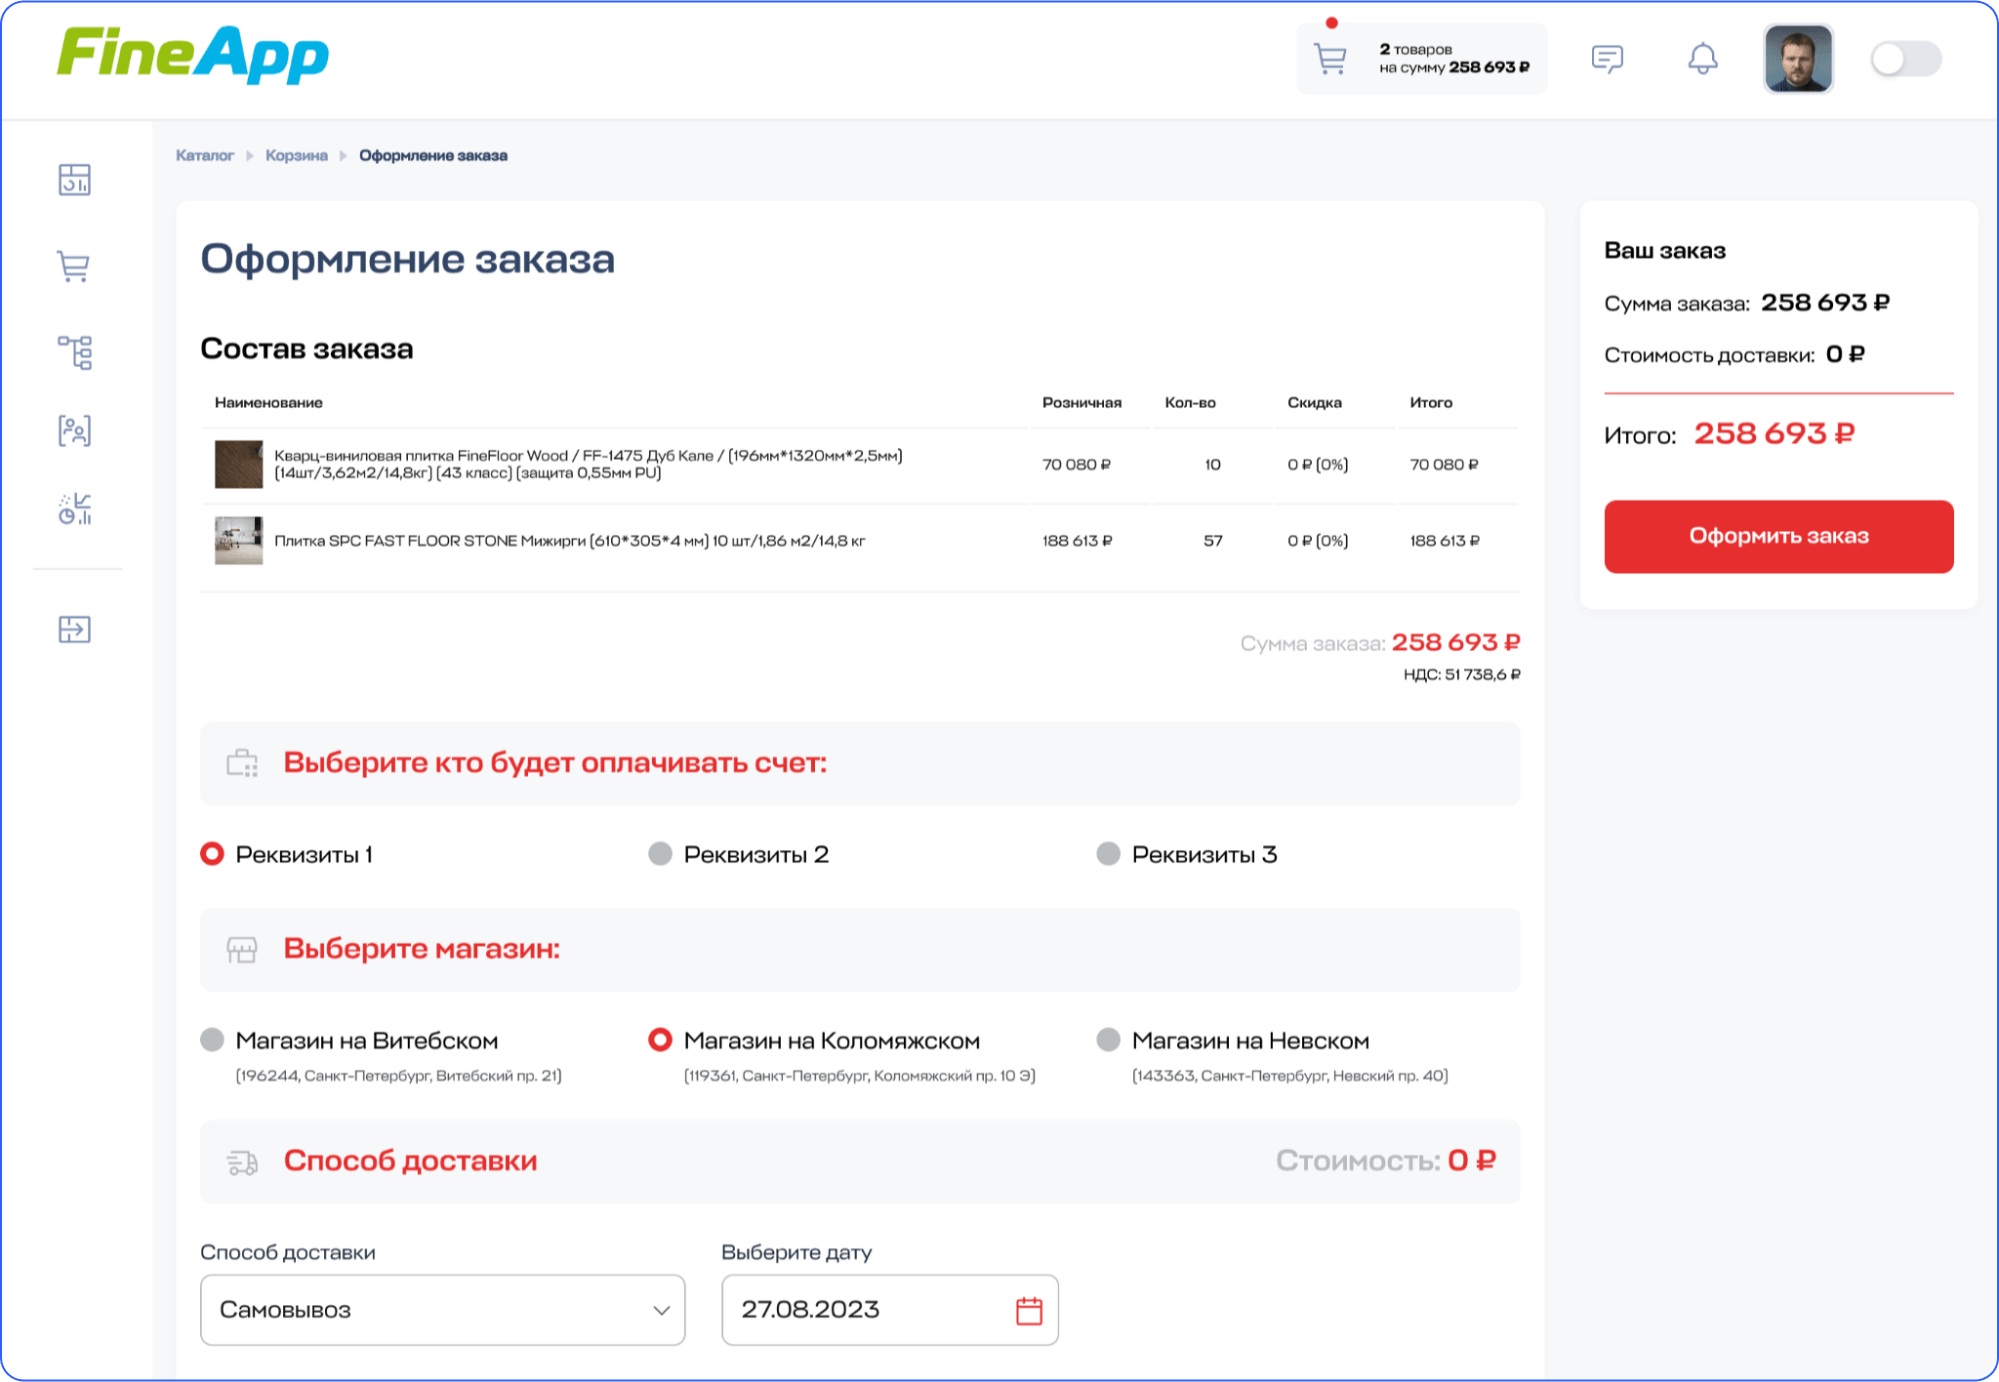Click the logout arrow sidebar icon

pyautogui.click(x=74, y=629)
